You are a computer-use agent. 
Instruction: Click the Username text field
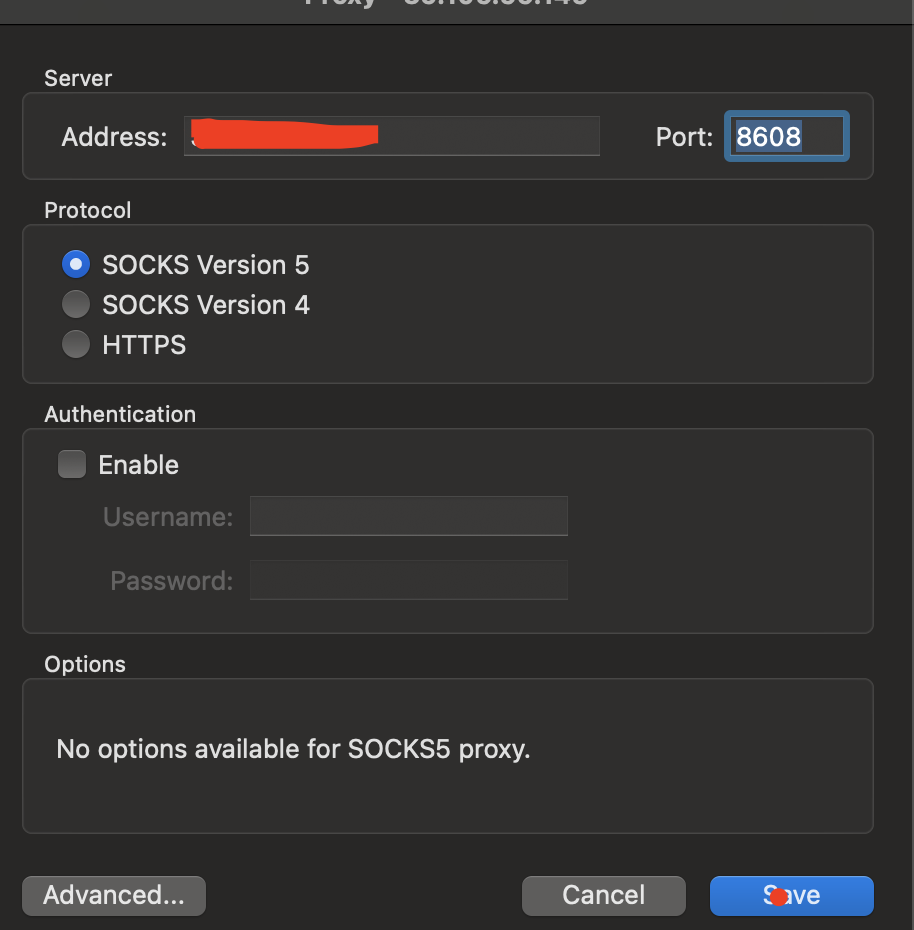click(x=408, y=517)
